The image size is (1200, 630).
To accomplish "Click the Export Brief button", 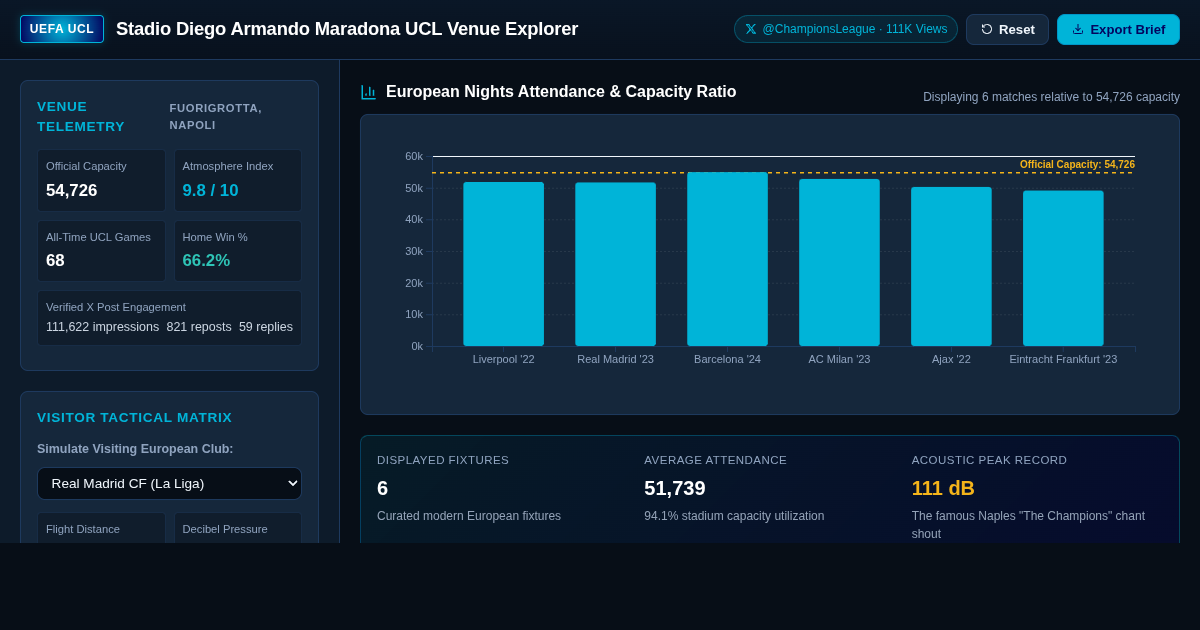I will click(x=1118, y=29).
